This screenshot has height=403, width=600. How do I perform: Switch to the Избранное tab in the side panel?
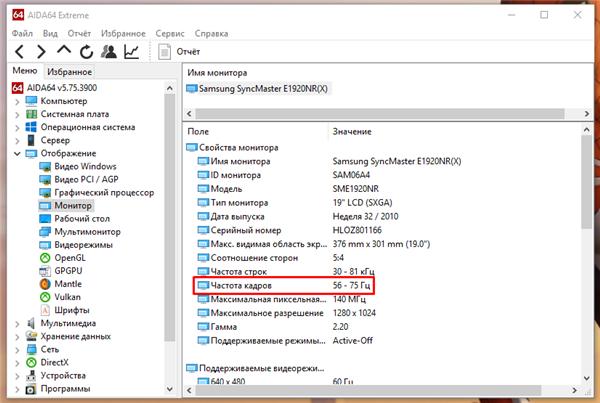coord(69,72)
